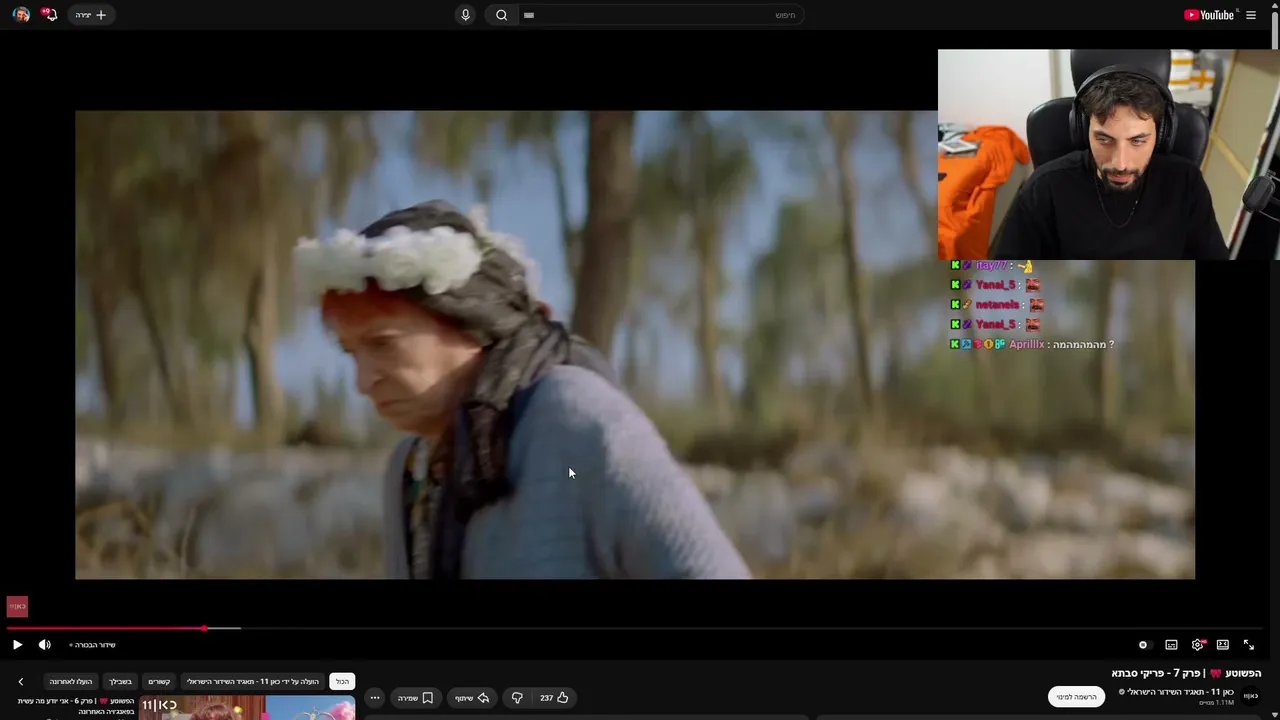This screenshot has width=1280, height=720.
Task: Subscribe with the 'הרשמה למינוי' button
Action: (1076, 697)
